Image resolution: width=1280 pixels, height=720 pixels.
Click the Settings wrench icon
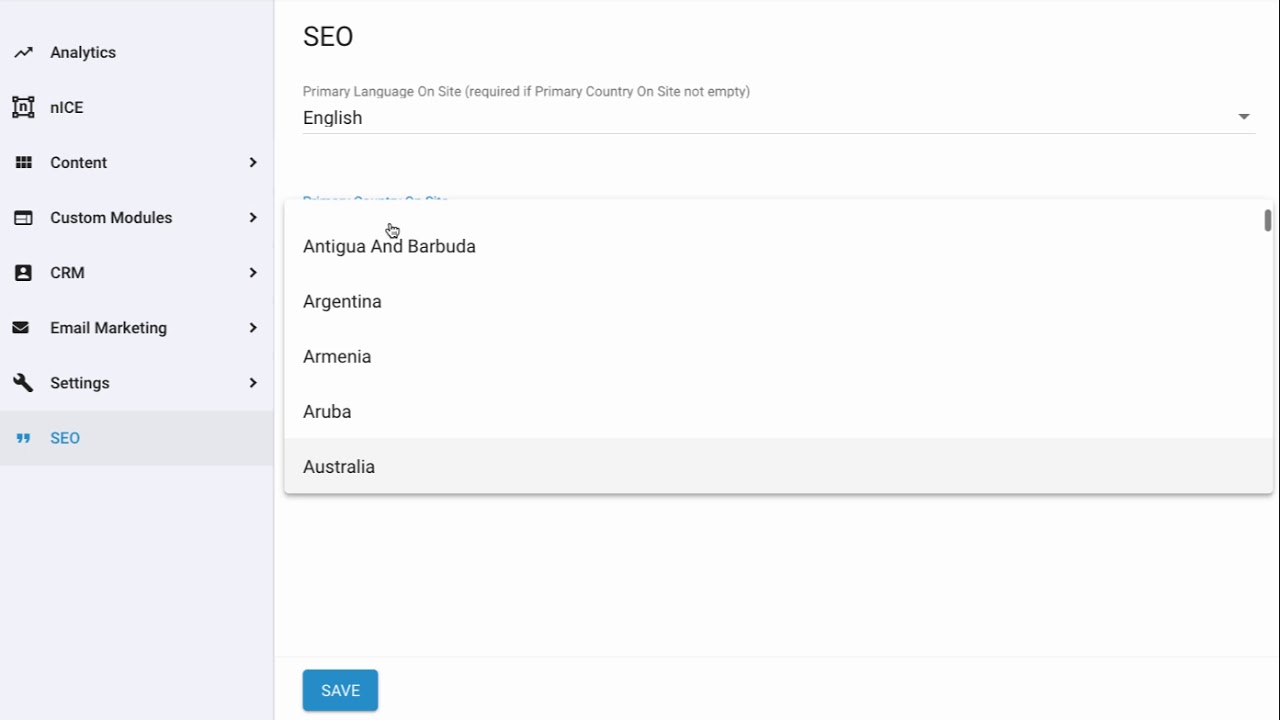pos(23,382)
